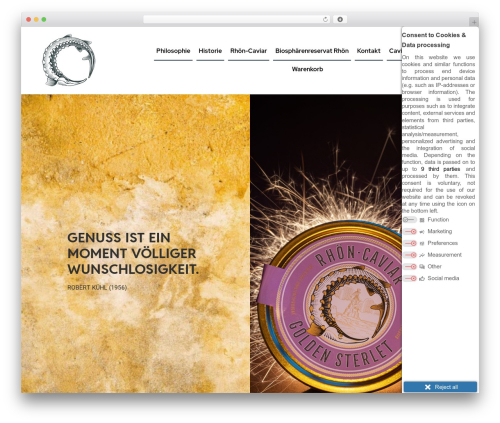Screen dimensions: 500x423
Task: Click the Social media thumbs-up icon
Action: (422, 278)
